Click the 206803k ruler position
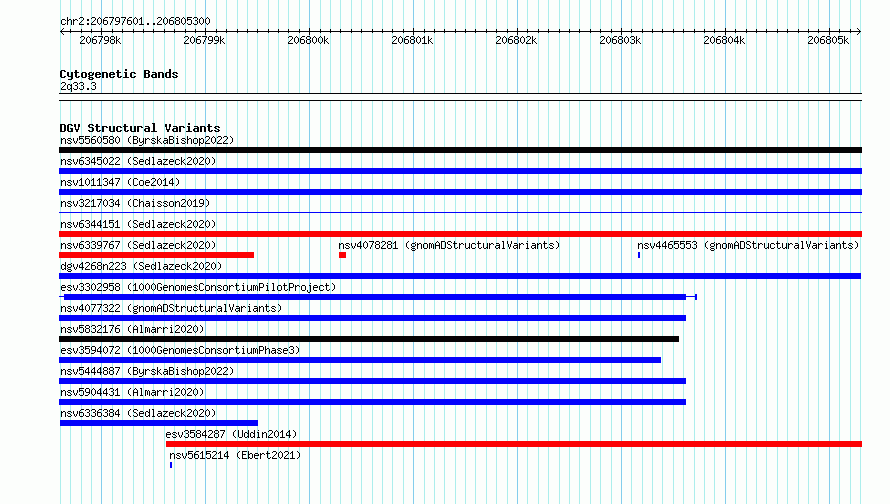This screenshot has height=504, width=890. [620, 40]
